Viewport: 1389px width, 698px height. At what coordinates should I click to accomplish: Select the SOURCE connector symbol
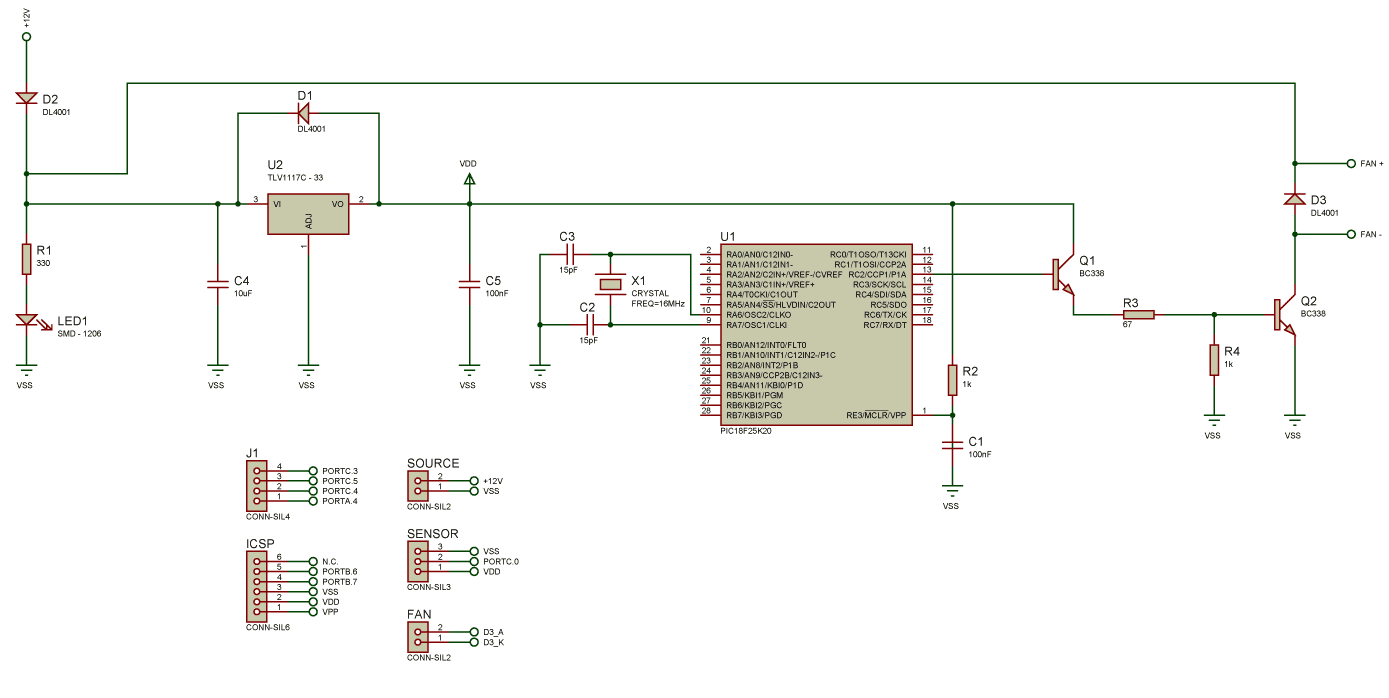coord(418,485)
